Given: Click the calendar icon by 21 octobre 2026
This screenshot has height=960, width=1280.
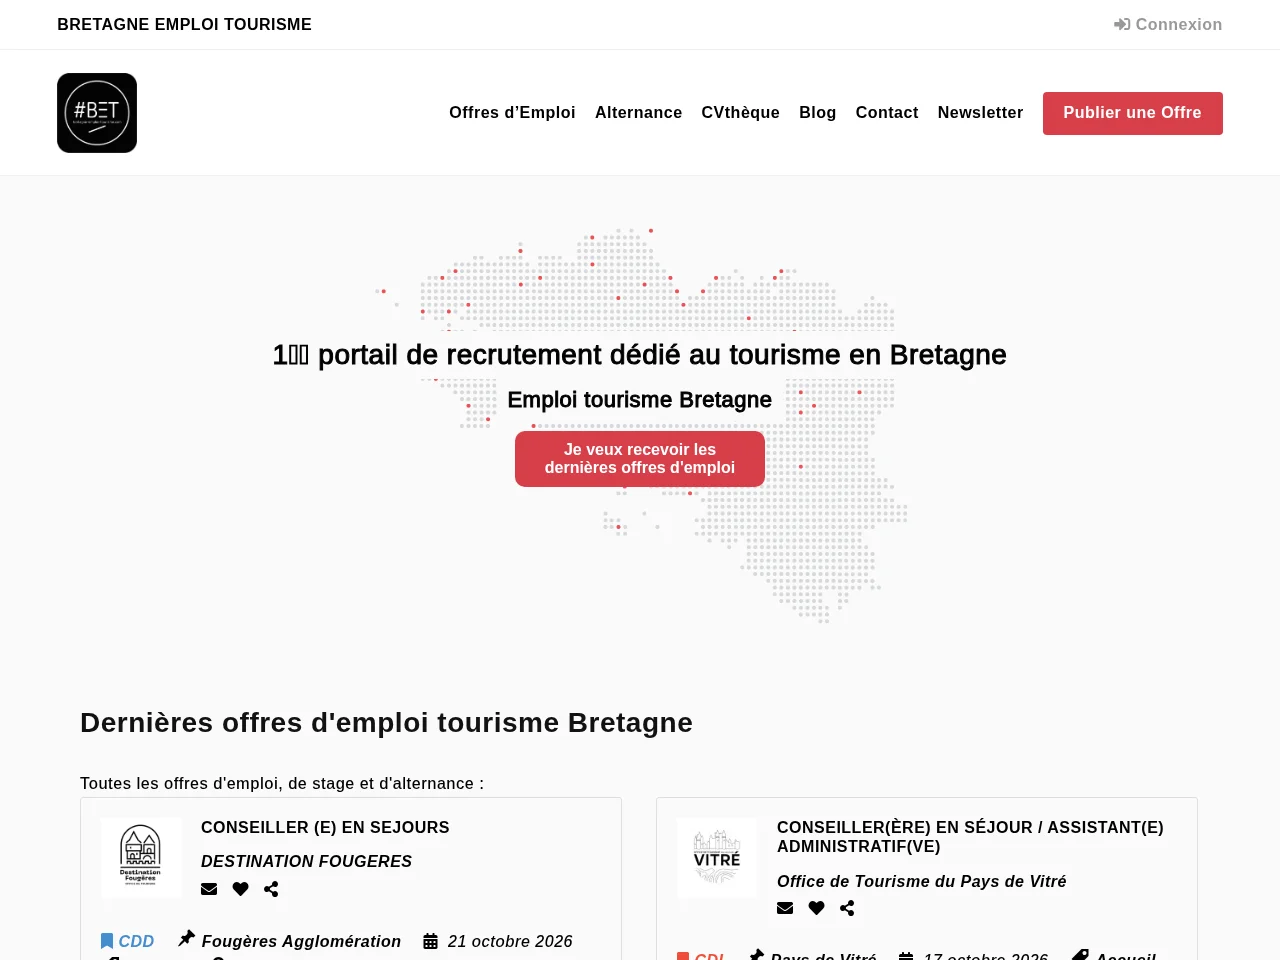Looking at the screenshot, I should 430,941.
